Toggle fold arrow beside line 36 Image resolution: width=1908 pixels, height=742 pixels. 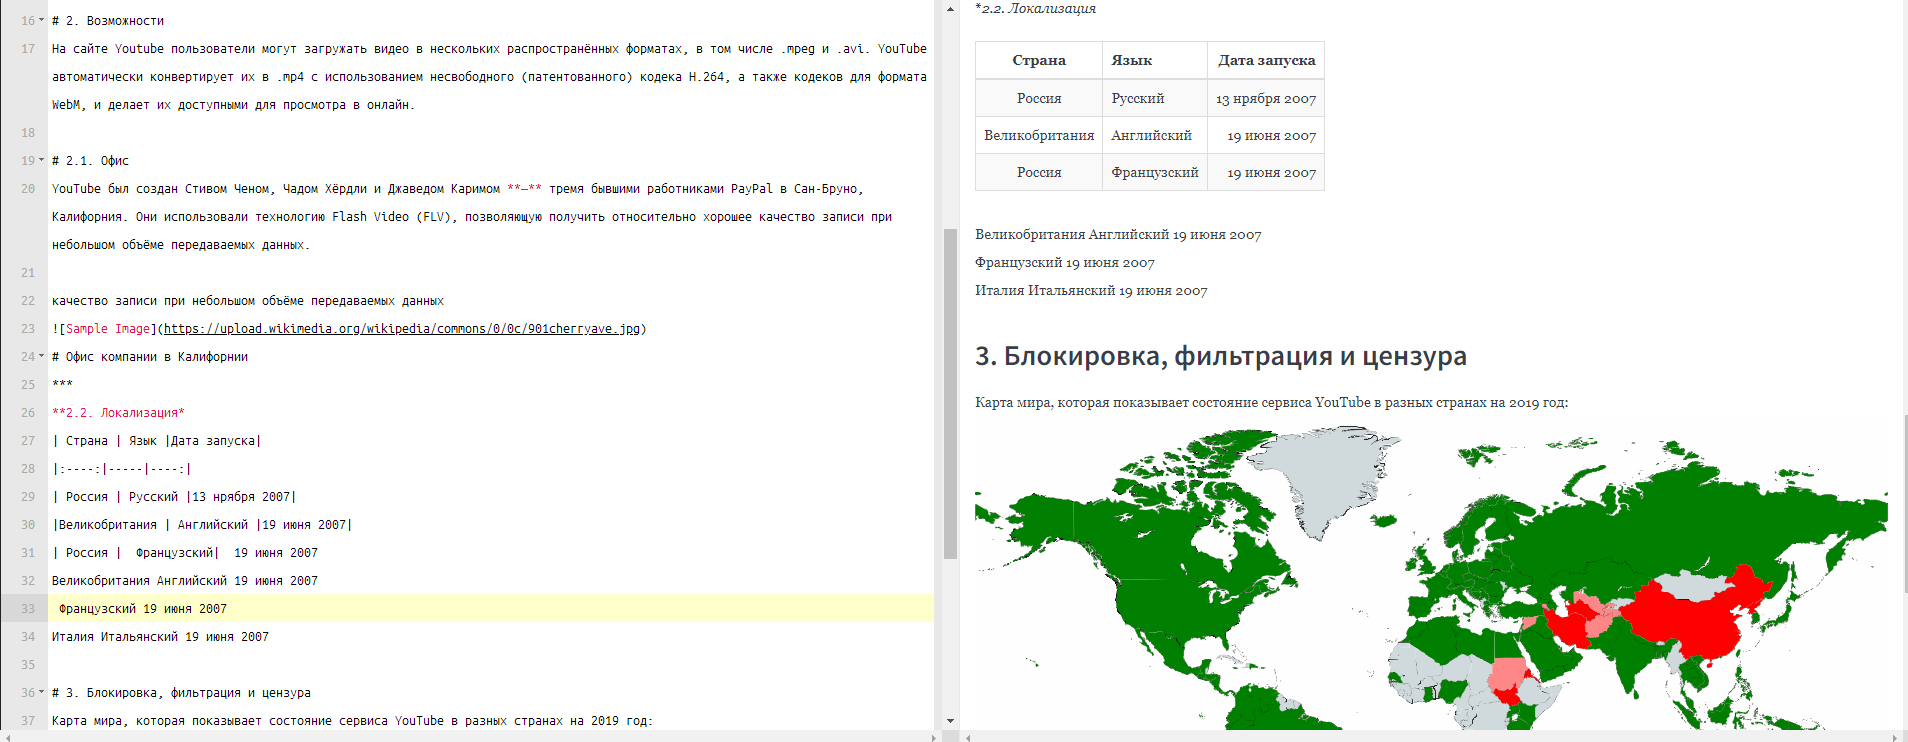tap(41, 692)
